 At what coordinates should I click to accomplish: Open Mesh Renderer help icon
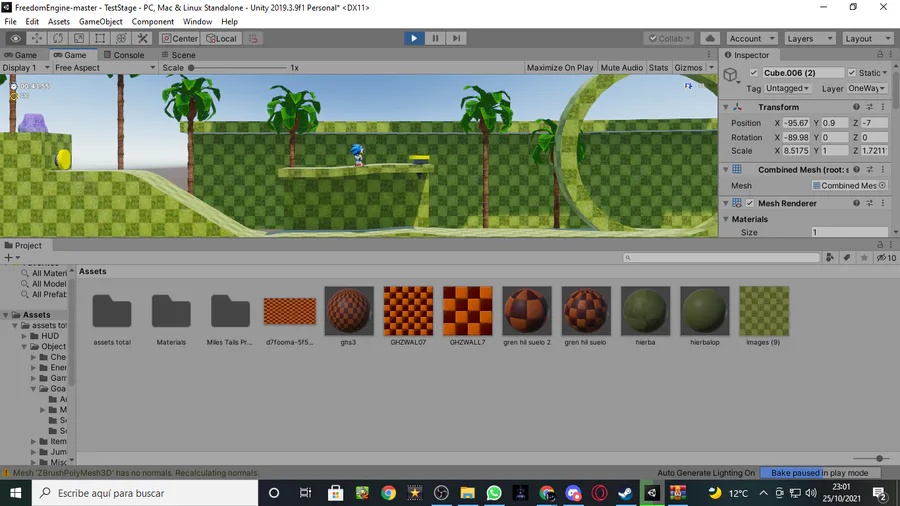point(856,203)
